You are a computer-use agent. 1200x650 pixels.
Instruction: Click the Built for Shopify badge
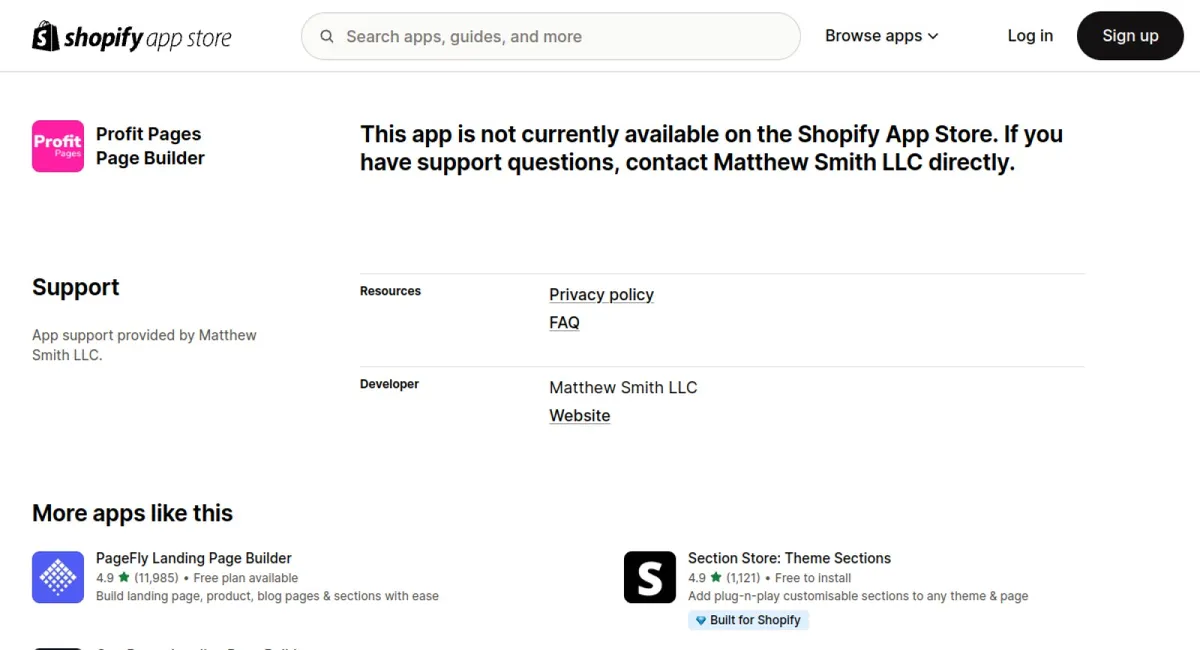pyautogui.click(x=748, y=620)
